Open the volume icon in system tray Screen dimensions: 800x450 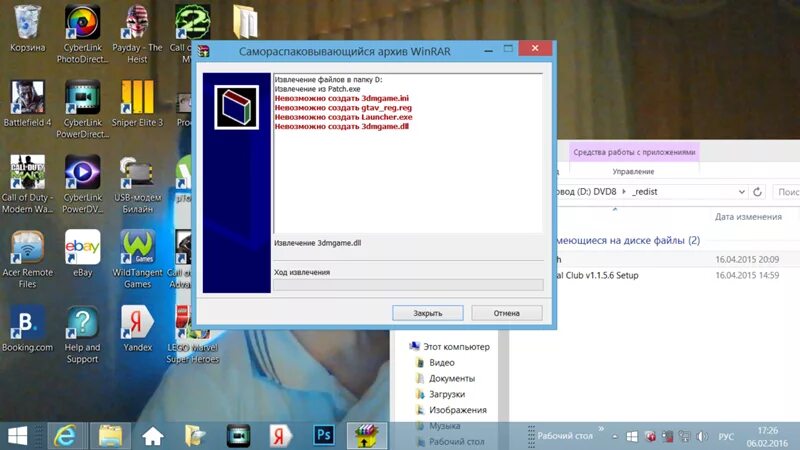tap(702, 437)
